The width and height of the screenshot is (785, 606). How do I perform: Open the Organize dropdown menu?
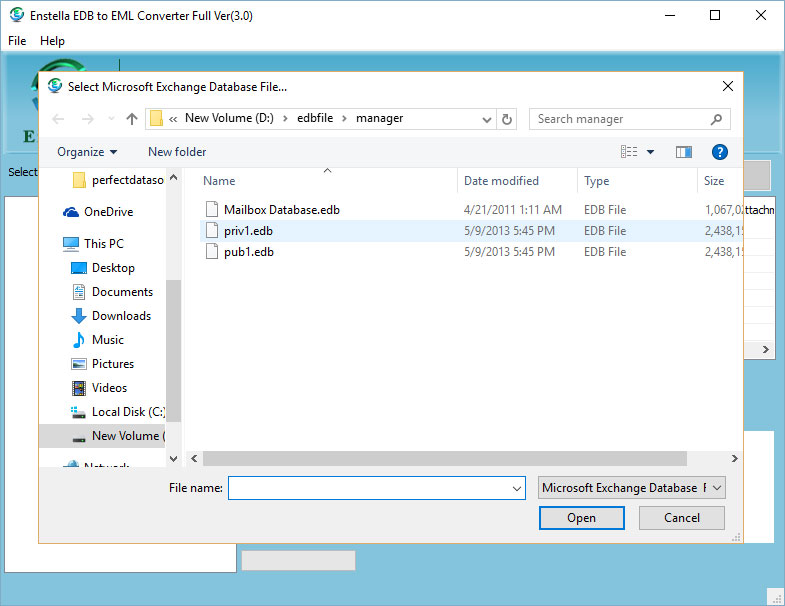tap(87, 152)
